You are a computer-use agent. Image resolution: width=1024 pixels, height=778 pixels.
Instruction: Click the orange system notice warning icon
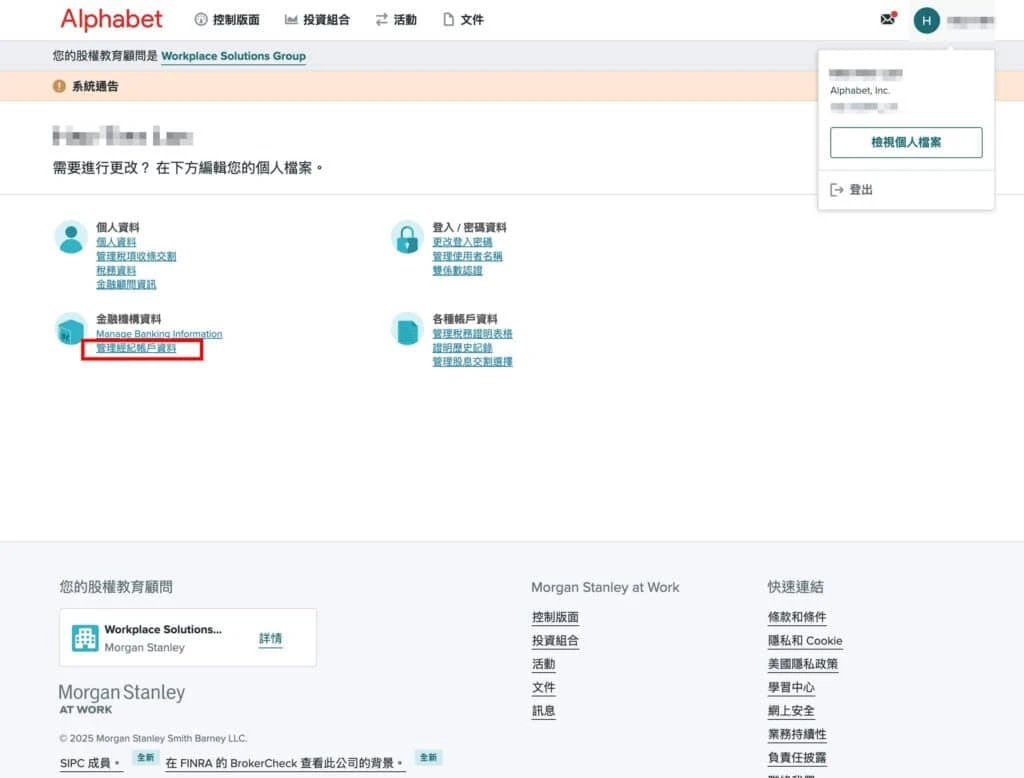[59, 86]
